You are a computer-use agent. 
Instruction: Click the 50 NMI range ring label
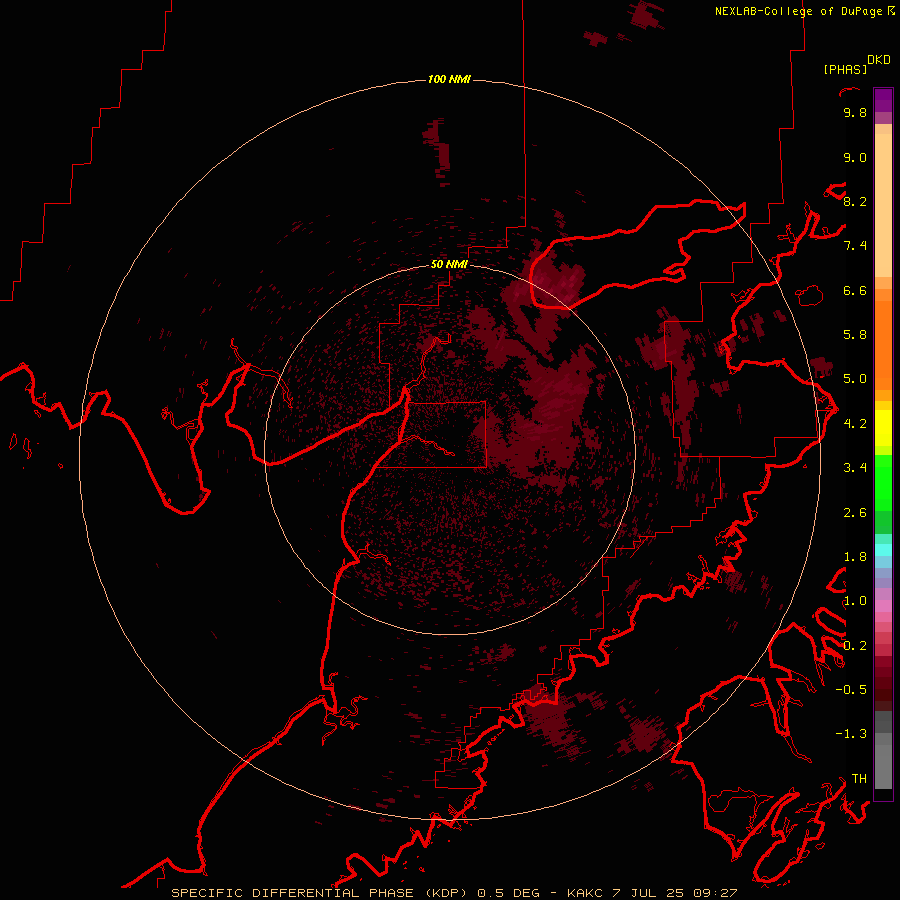[x=449, y=264]
